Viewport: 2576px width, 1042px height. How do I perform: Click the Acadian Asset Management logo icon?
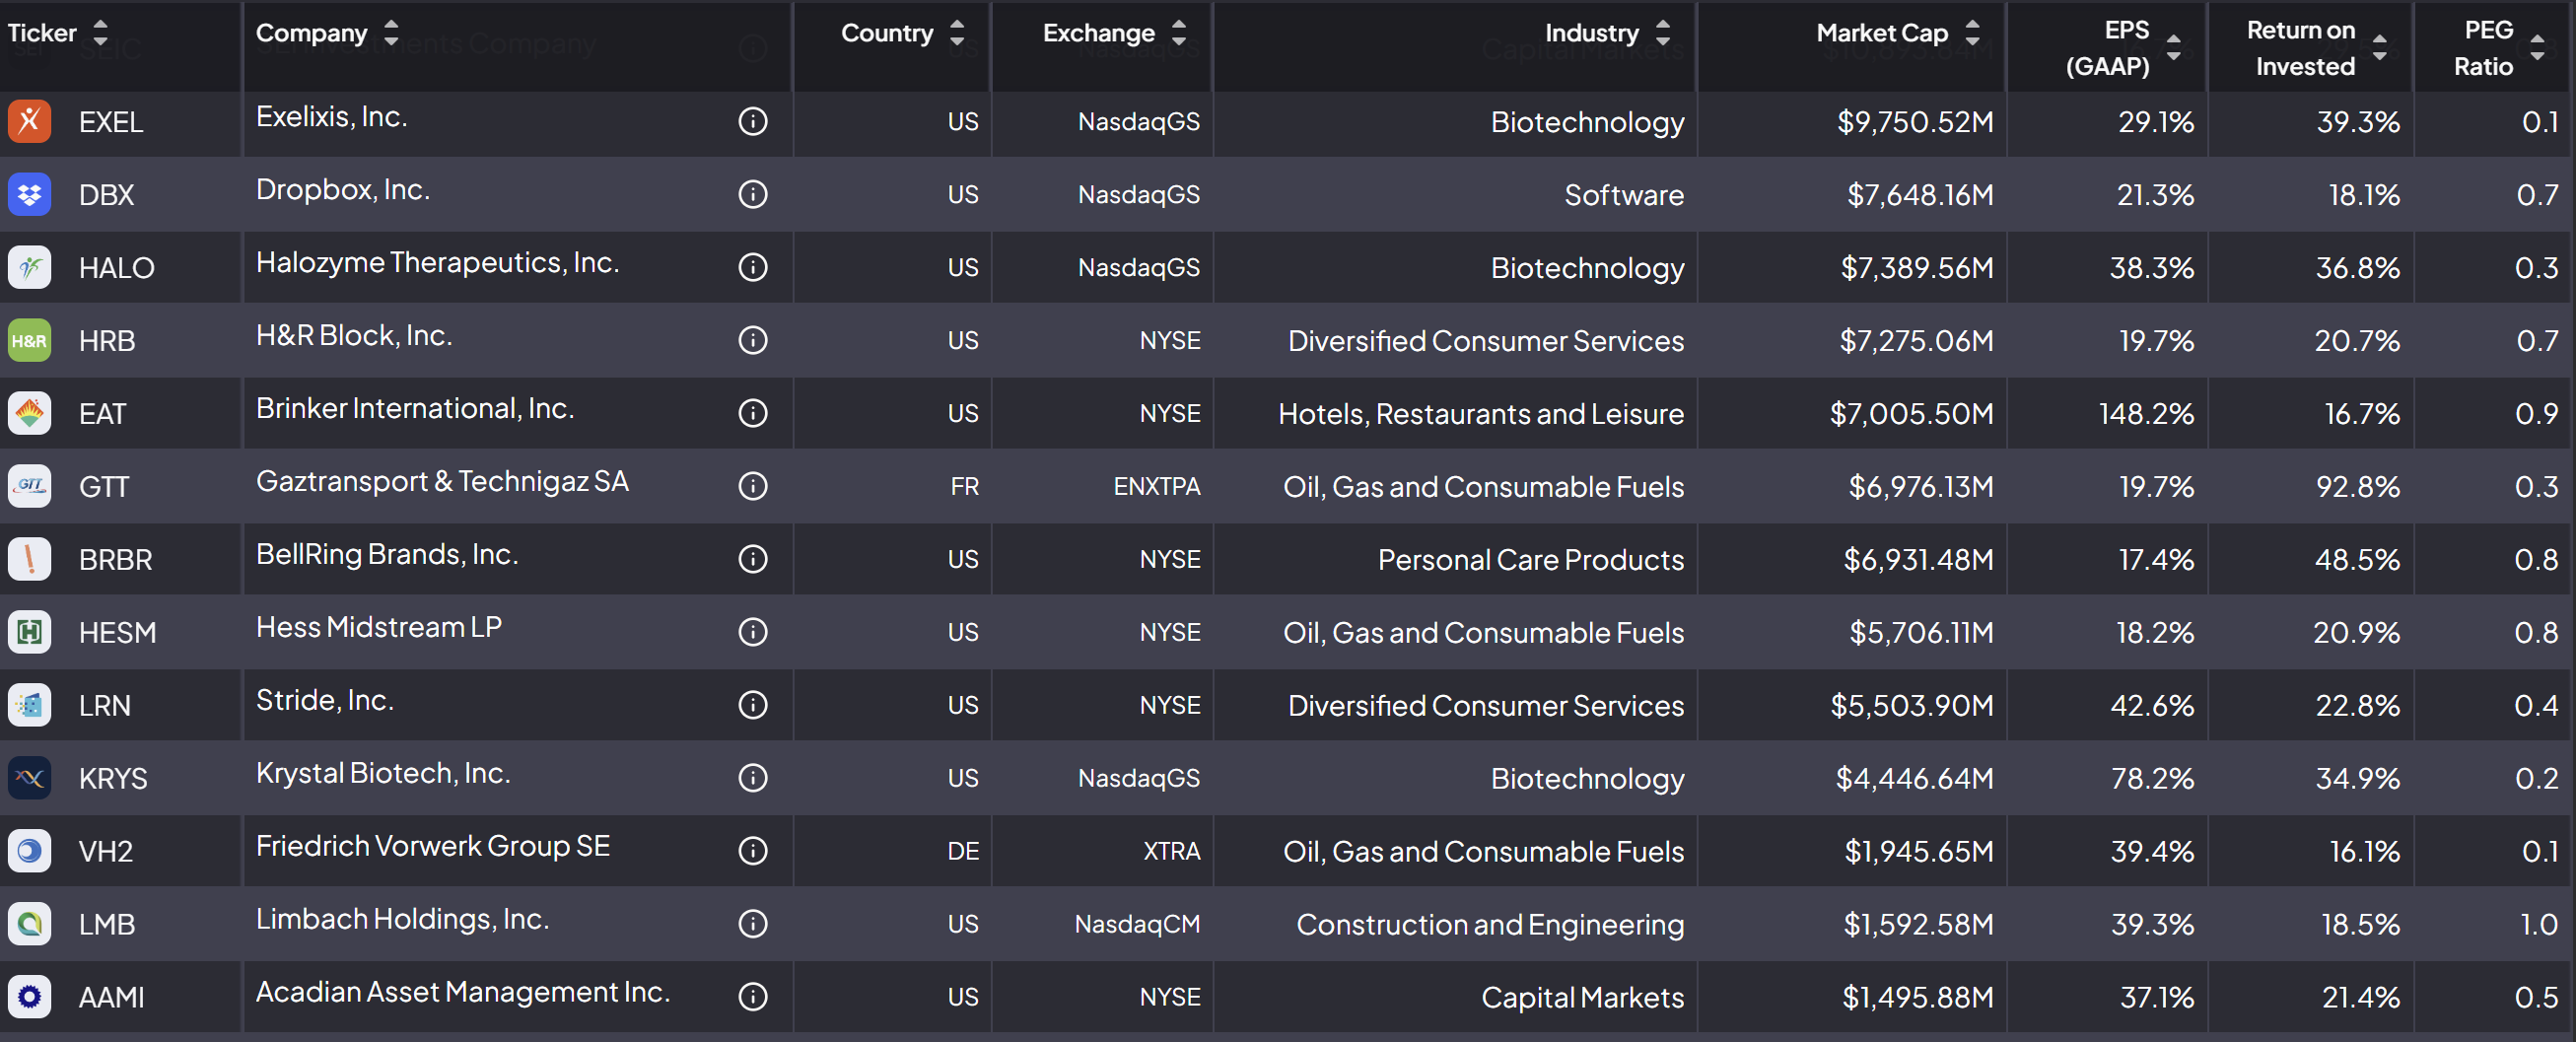tap(30, 997)
